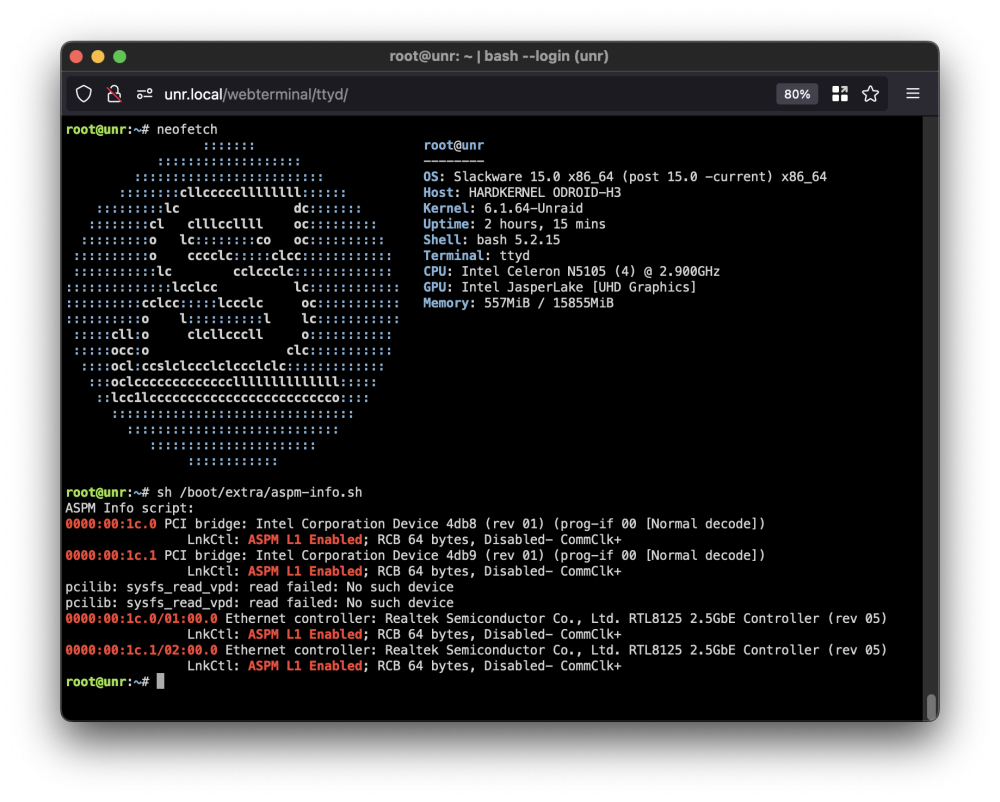Click the 'Uptime: 2 hours, 15 mins' line
Screen dimensions: 1000x802
pyautogui.click(x=515, y=224)
